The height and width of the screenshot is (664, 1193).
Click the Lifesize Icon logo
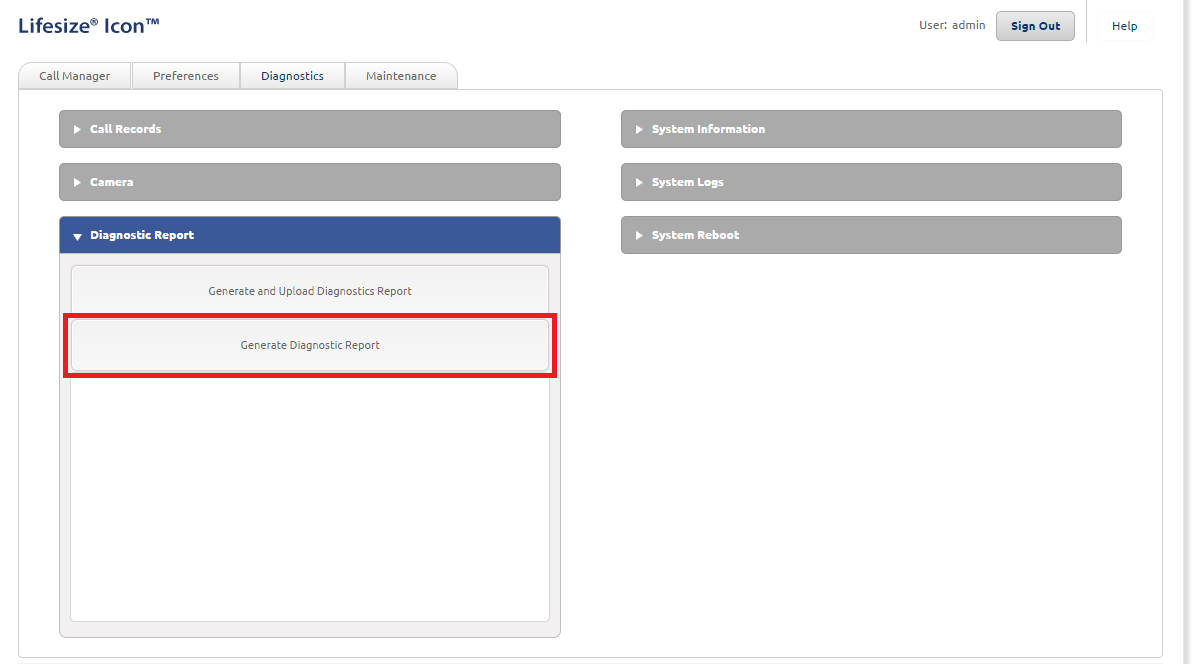tap(88, 25)
